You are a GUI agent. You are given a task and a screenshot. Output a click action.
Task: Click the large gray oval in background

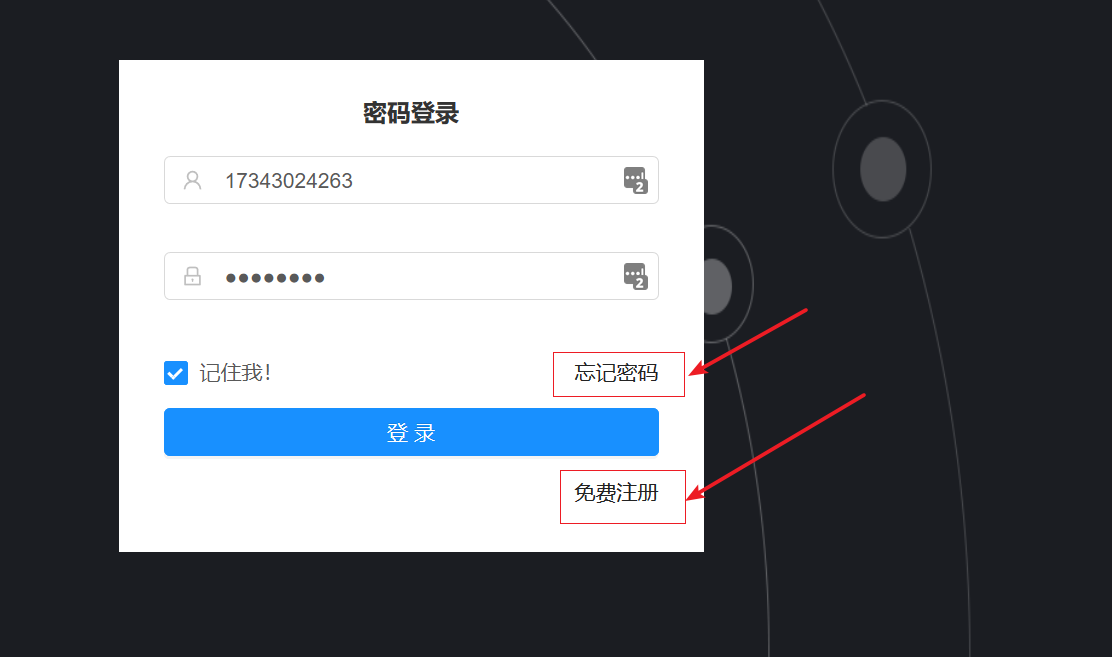[883, 169]
